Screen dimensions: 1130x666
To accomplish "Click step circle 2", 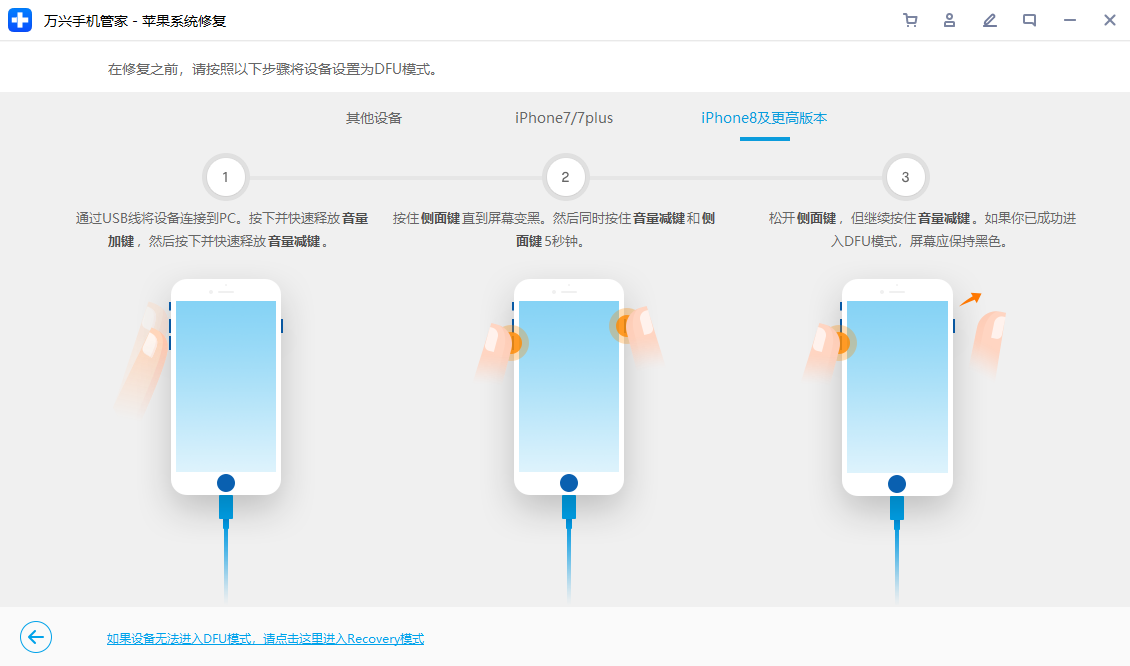I will pos(565,176).
